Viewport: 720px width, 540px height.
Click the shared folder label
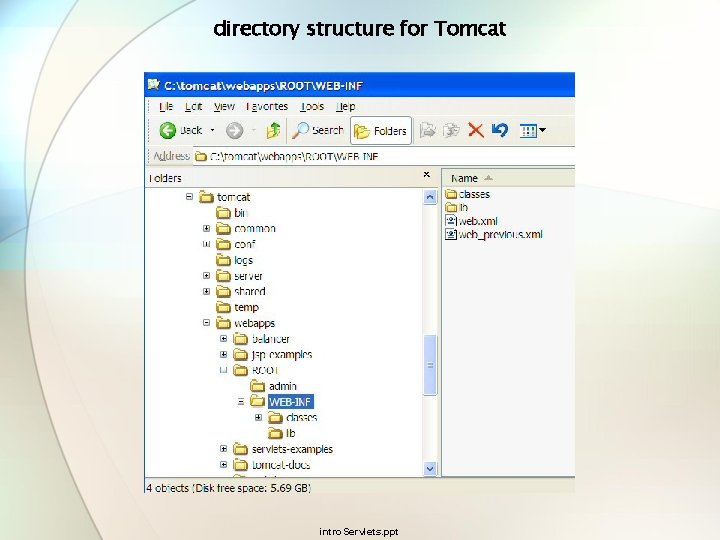click(249, 292)
